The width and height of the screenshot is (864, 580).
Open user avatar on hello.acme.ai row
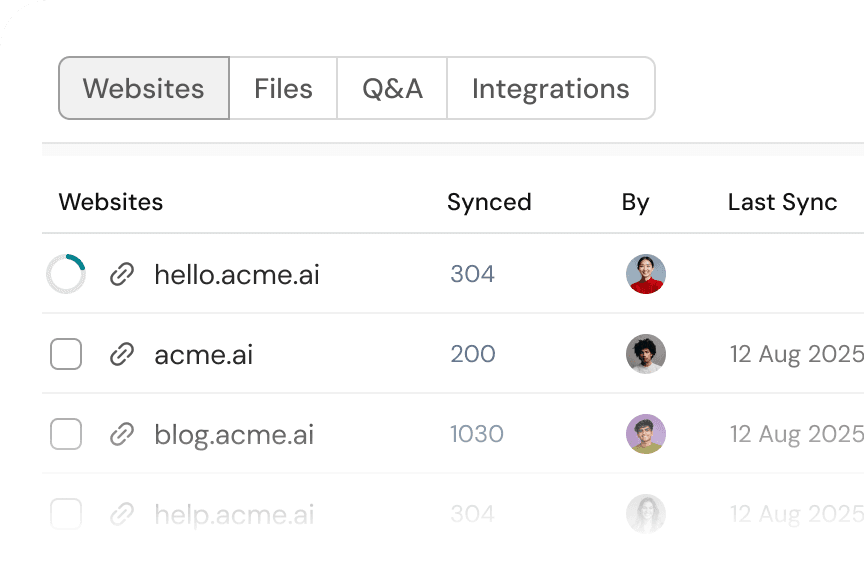point(646,274)
